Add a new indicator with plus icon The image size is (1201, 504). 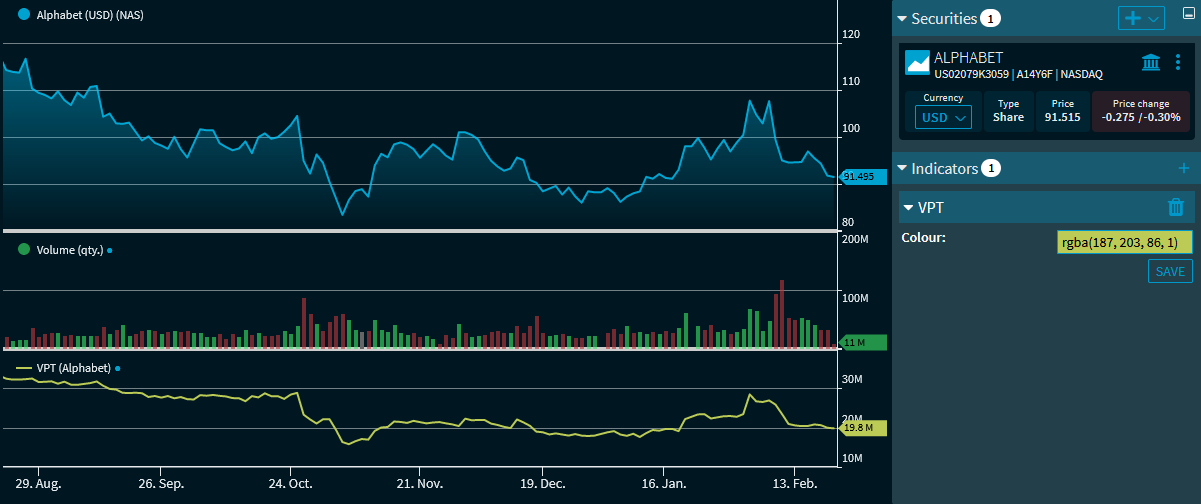[x=1183, y=169]
